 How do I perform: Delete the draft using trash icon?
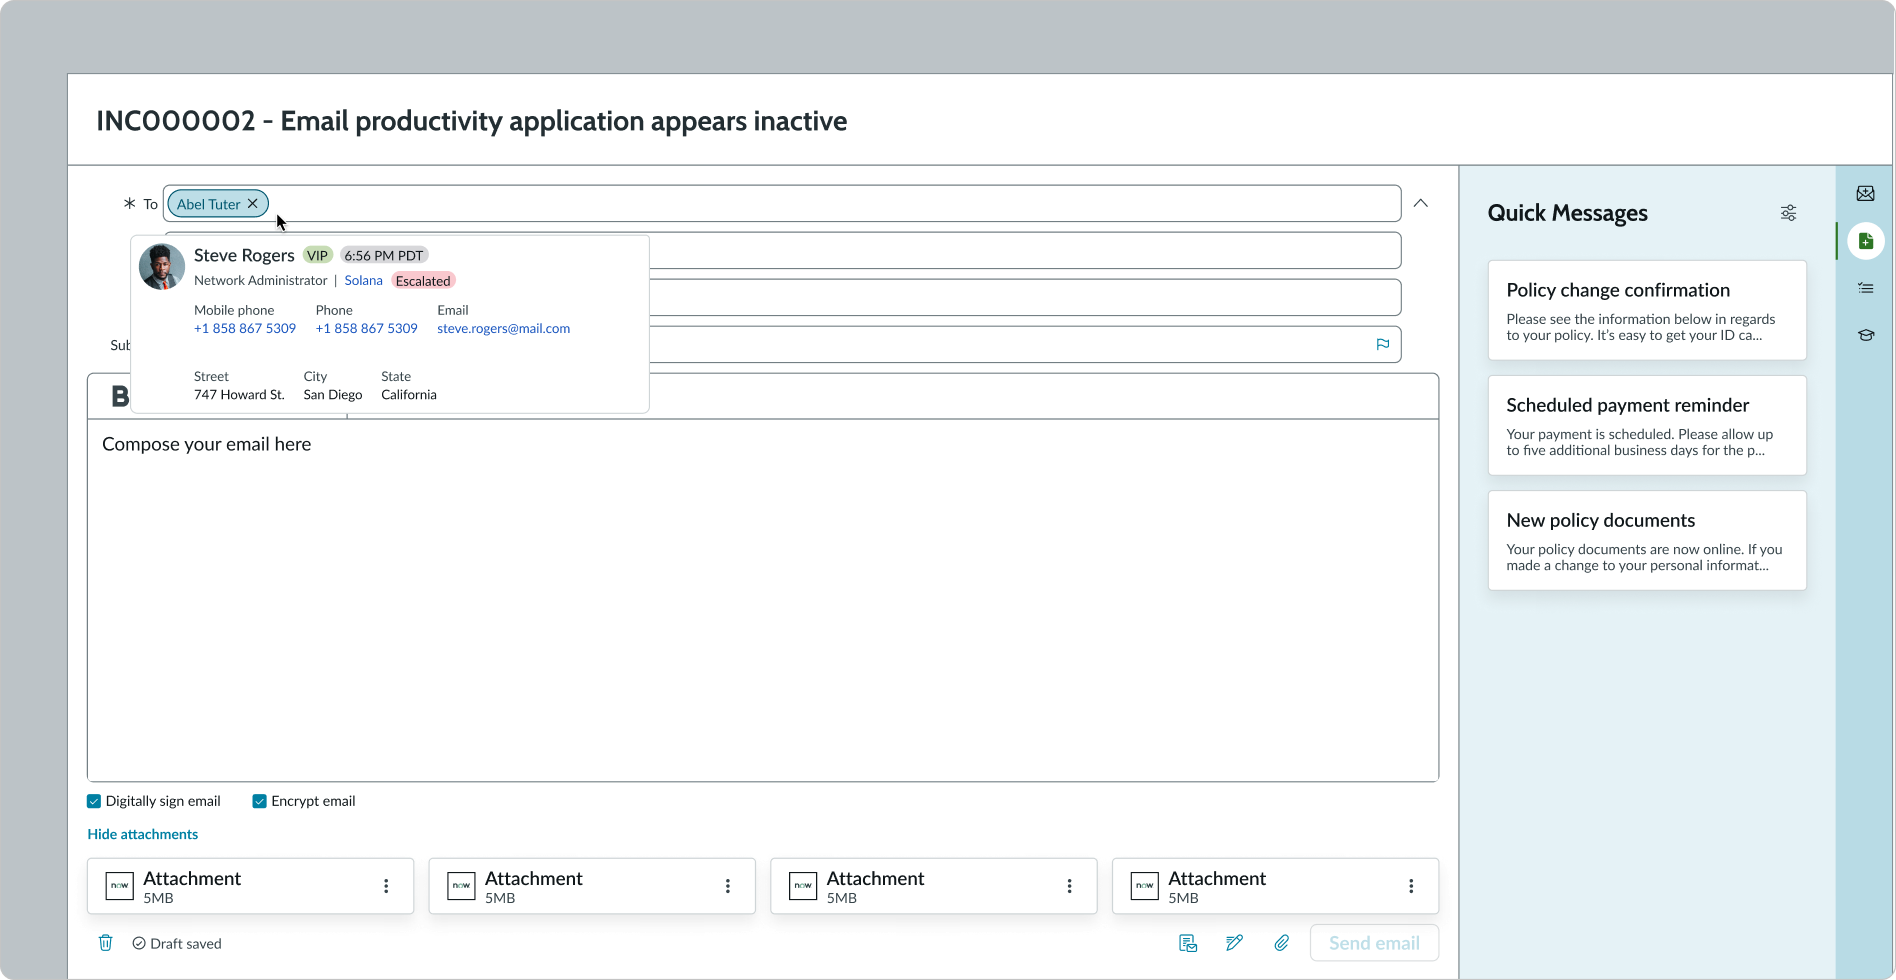point(105,943)
